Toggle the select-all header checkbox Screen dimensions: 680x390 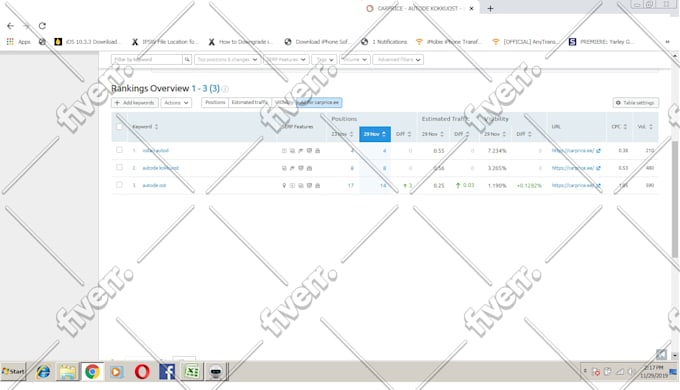click(x=119, y=127)
